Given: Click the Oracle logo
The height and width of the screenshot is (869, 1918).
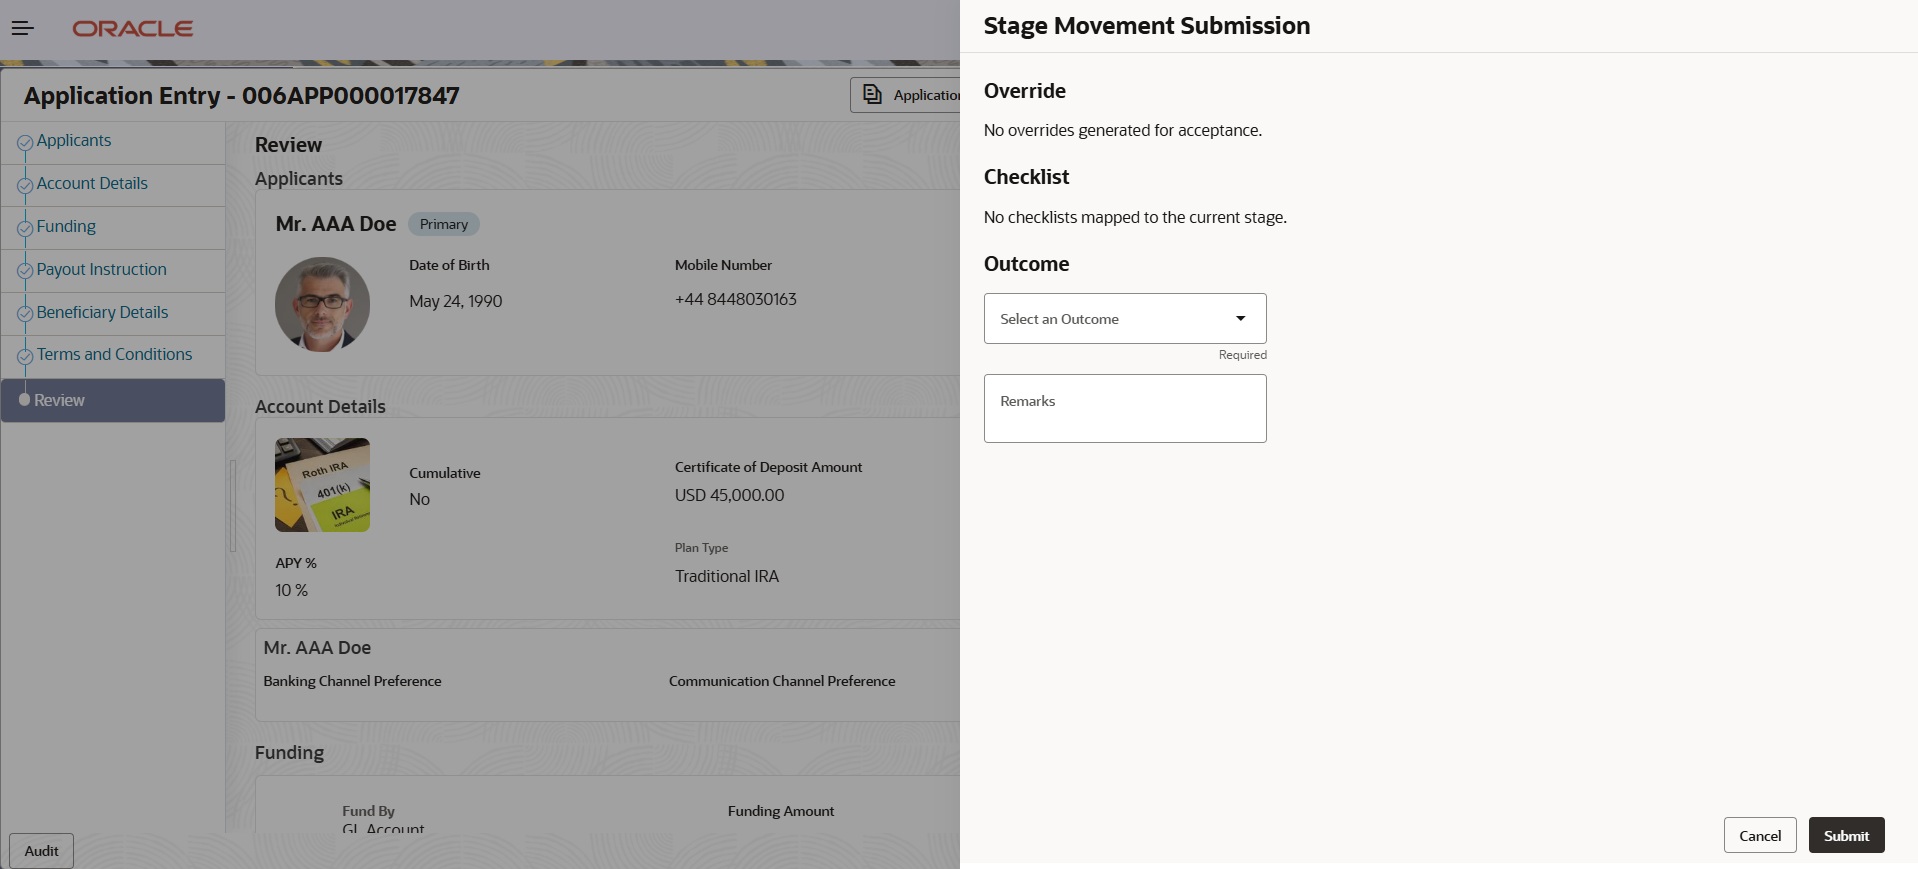Looking at the screenshot, I should click(x=133, y=29).
